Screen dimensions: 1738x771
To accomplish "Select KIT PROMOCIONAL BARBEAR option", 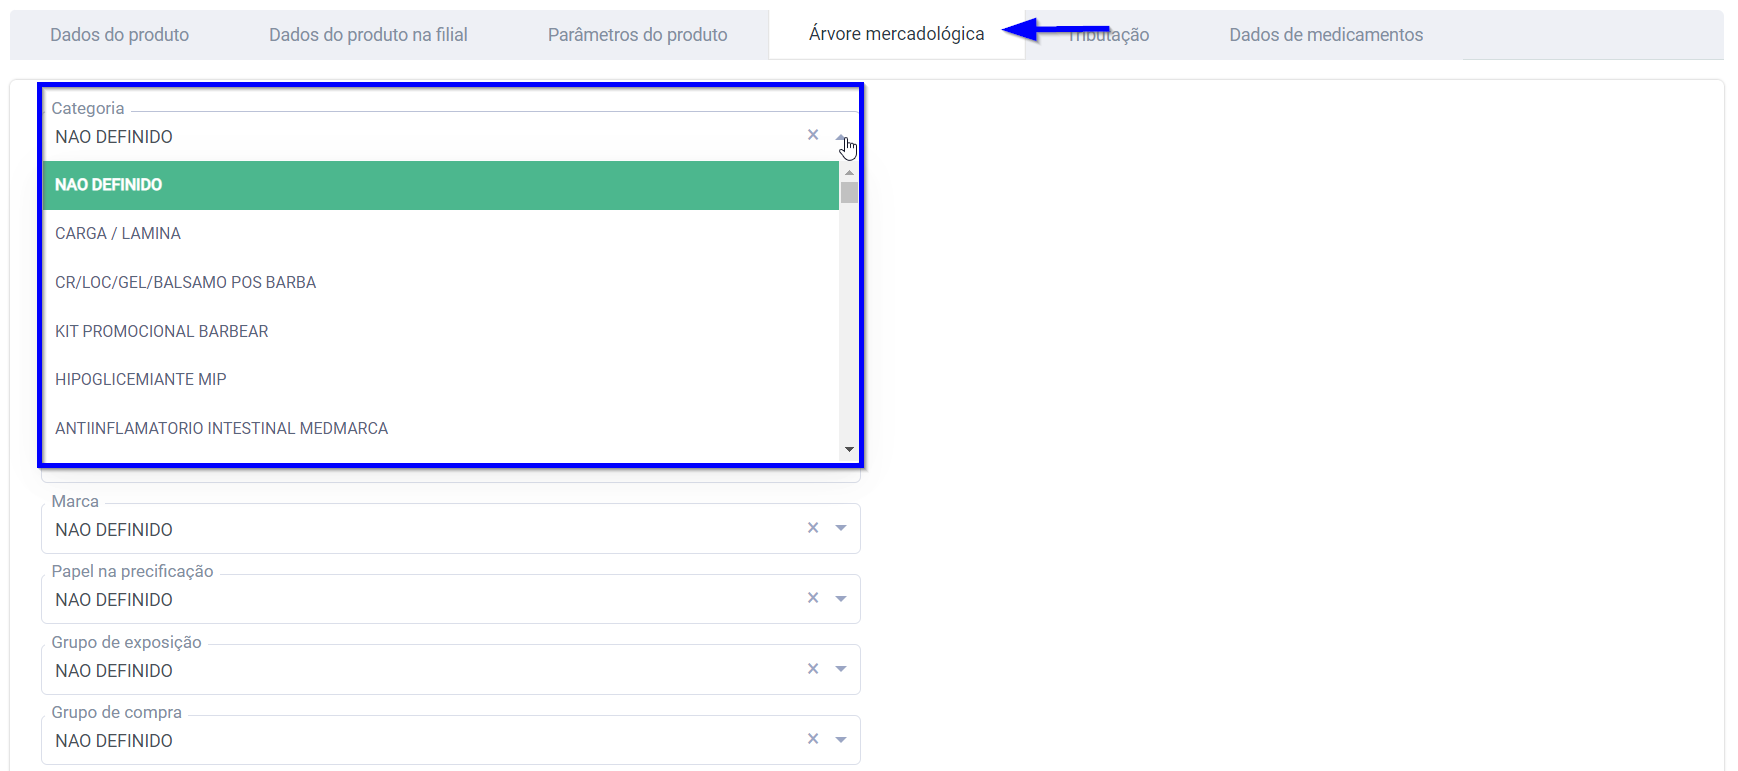I will coord(441,331).
